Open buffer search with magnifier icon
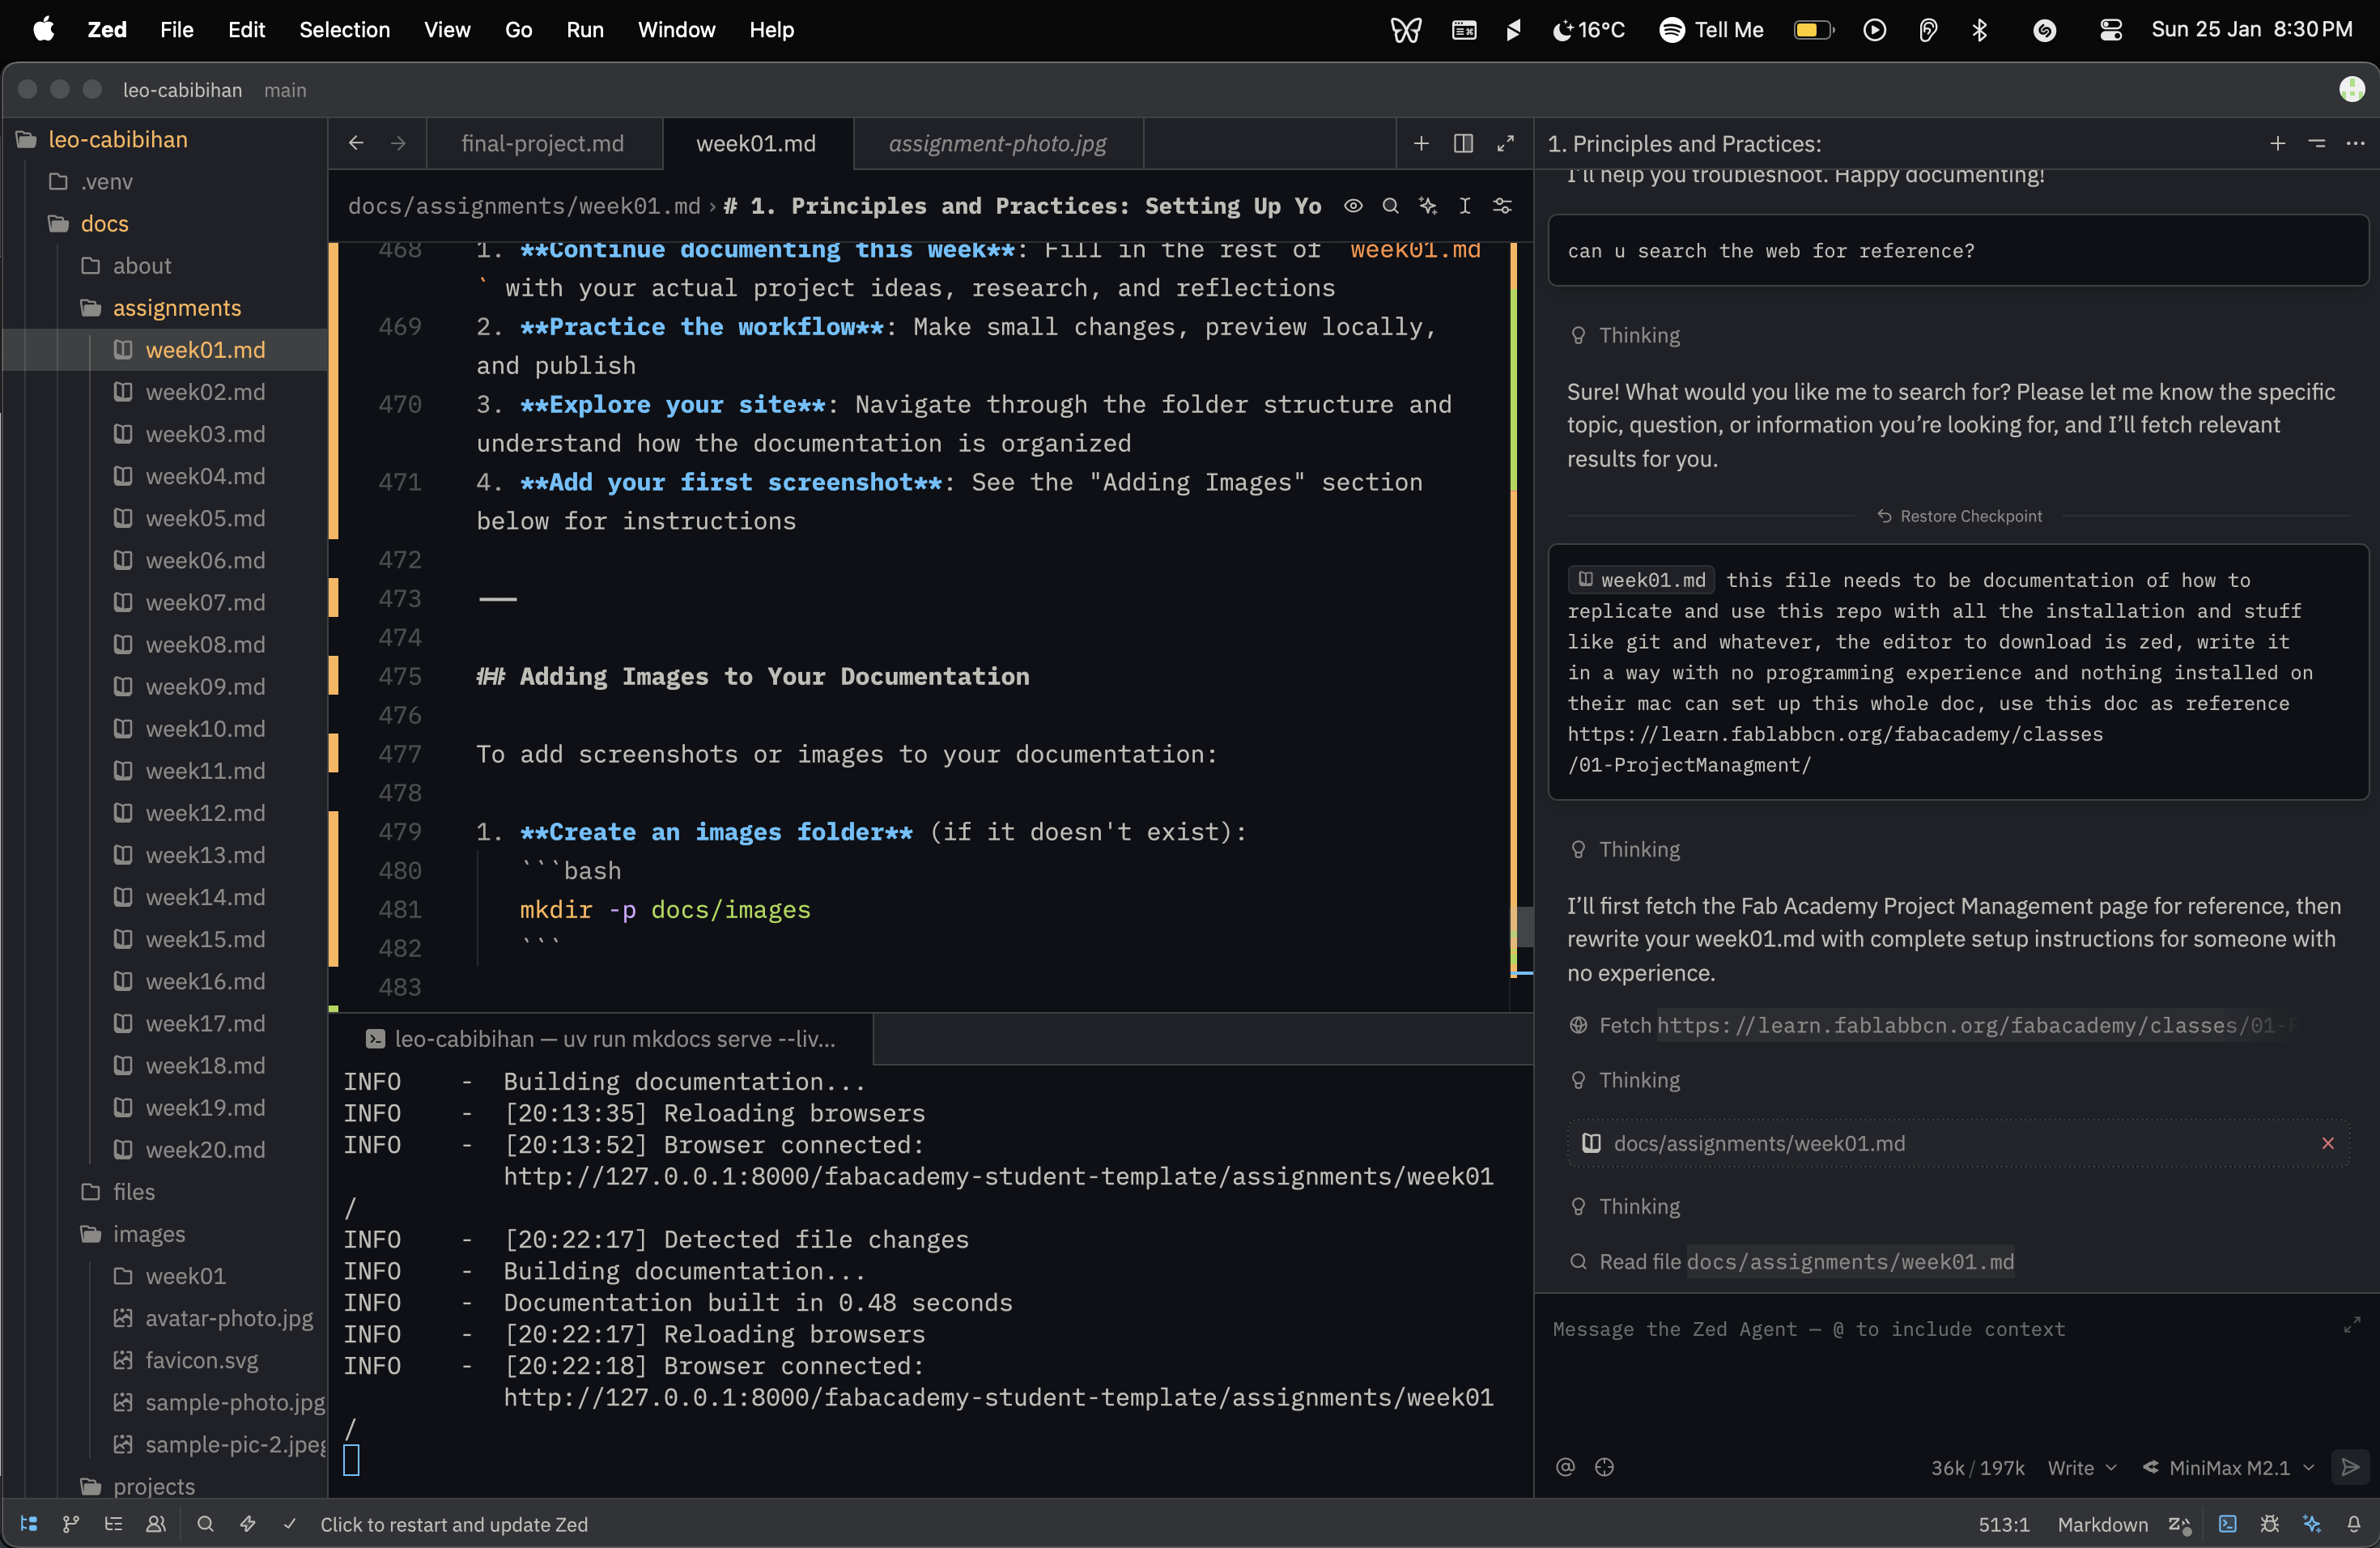Viewport: 2380px width, 1548px height. point(1391,206)
